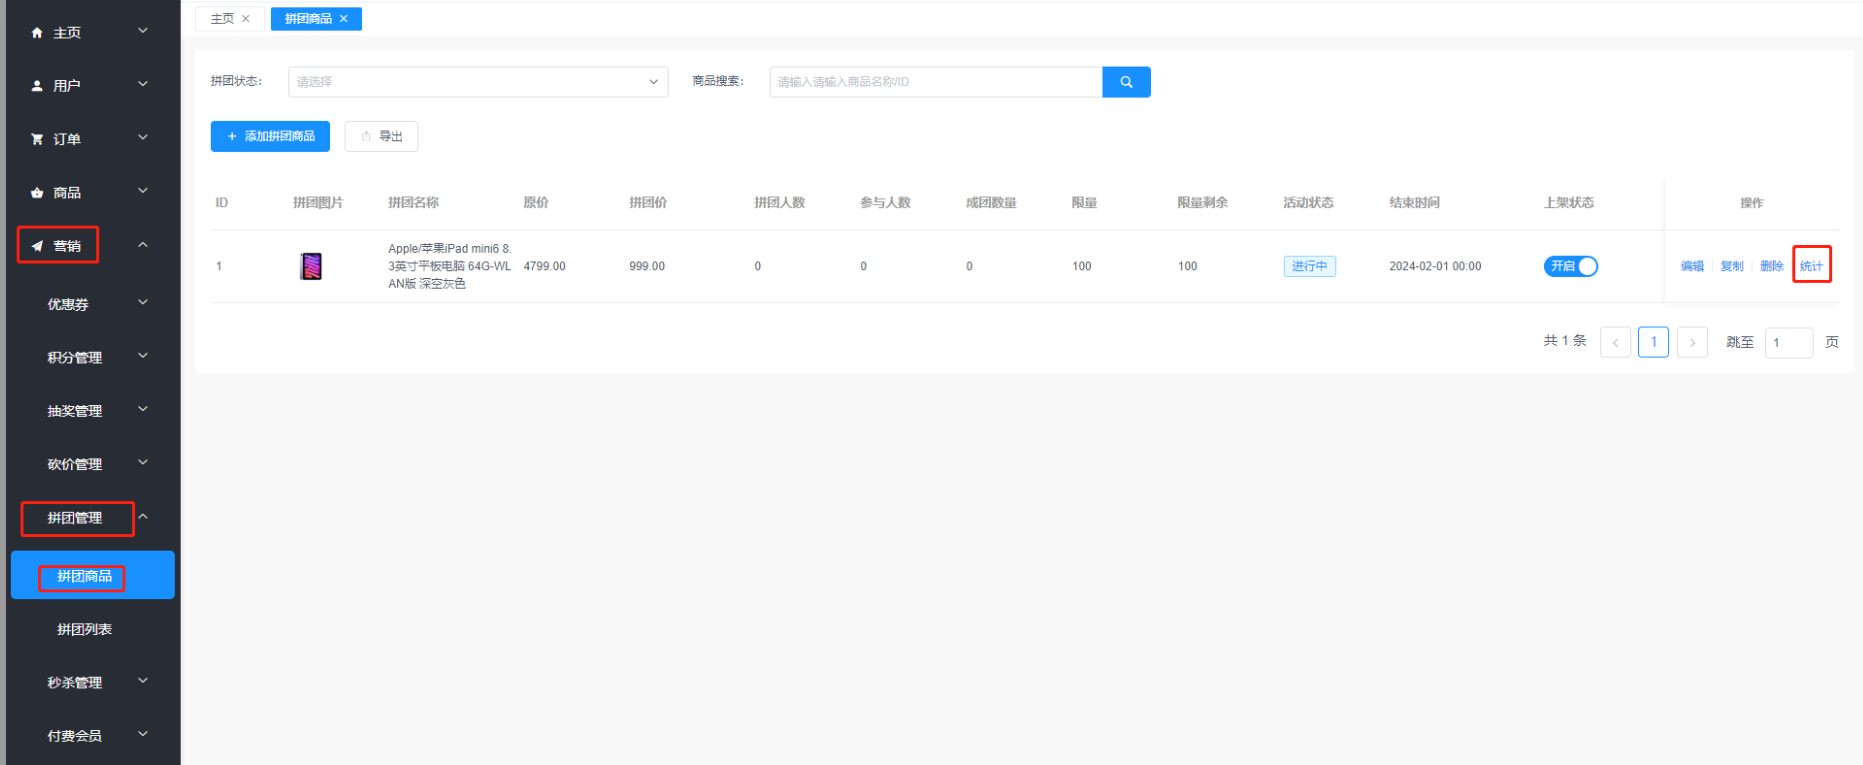Click the marketing paper-plane icon
Screen dimensions: 1863x765
[x=37, y=246]
